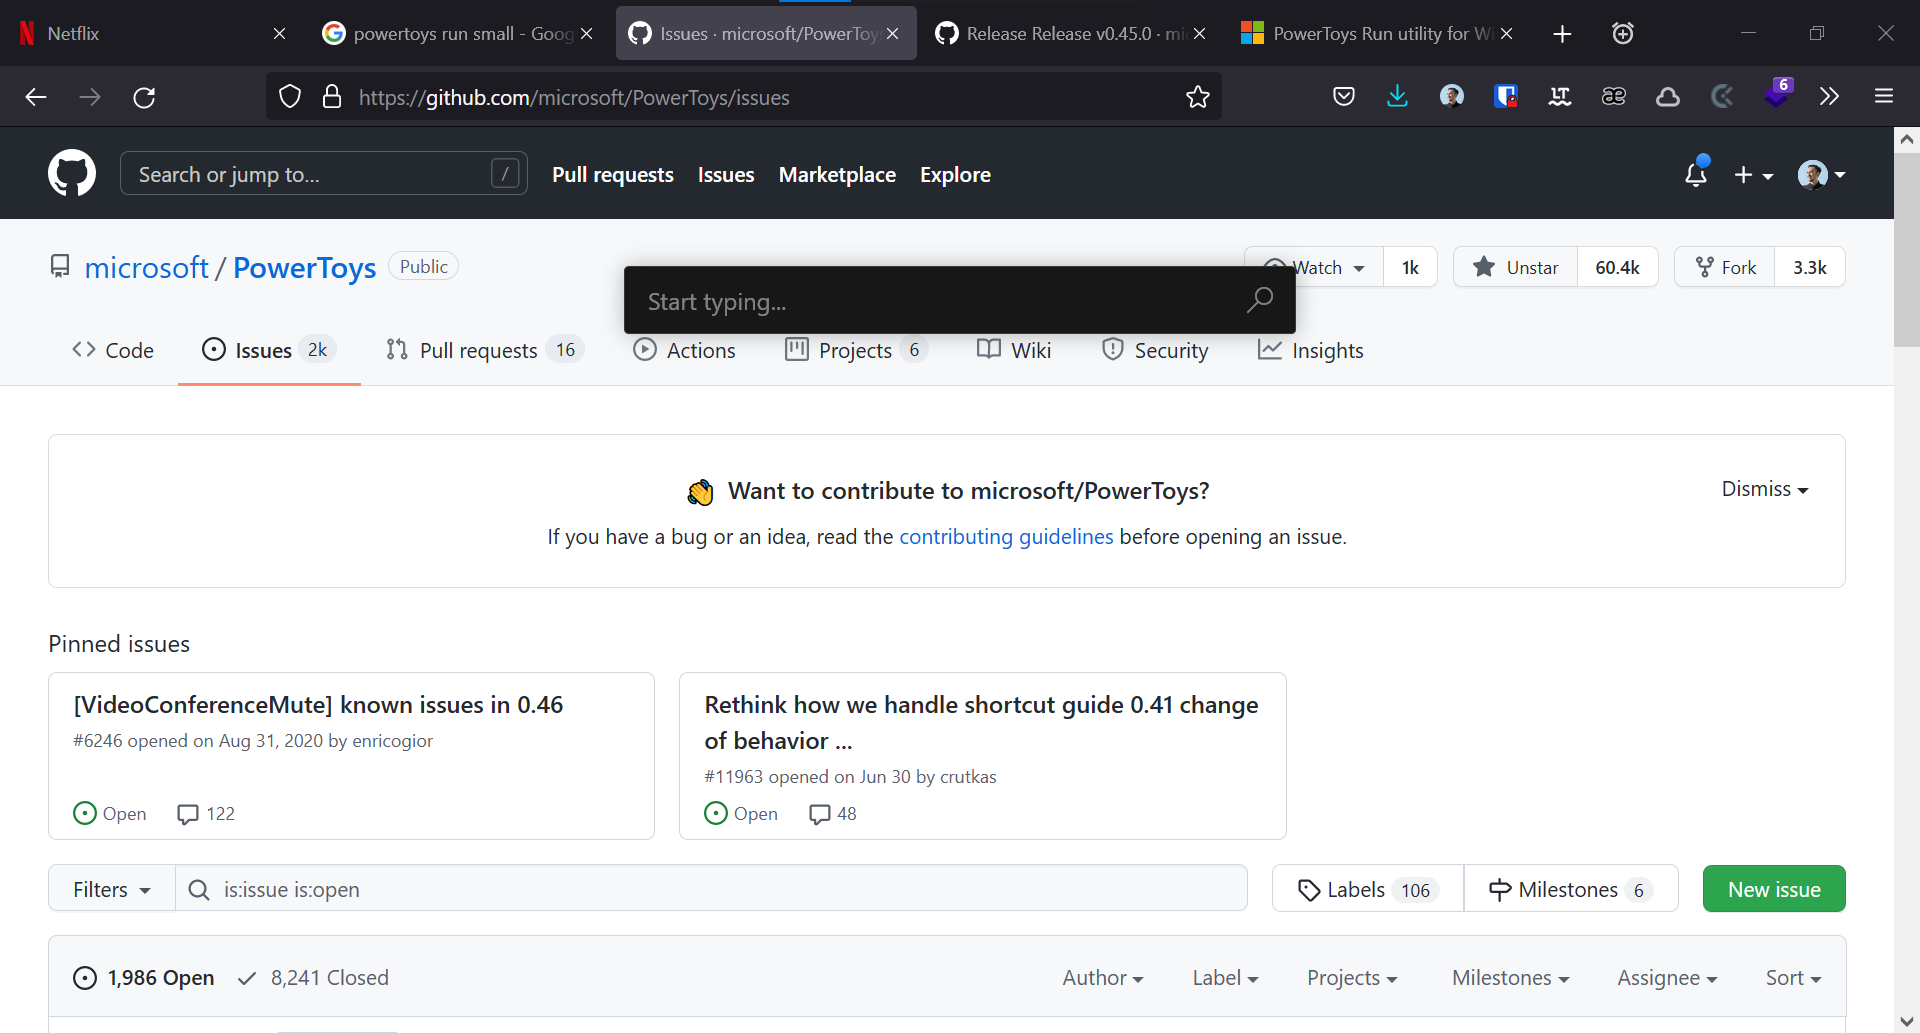Open the user avatar profile menu
The width and height of the screenshot is (1920, 1033).
1822,175
